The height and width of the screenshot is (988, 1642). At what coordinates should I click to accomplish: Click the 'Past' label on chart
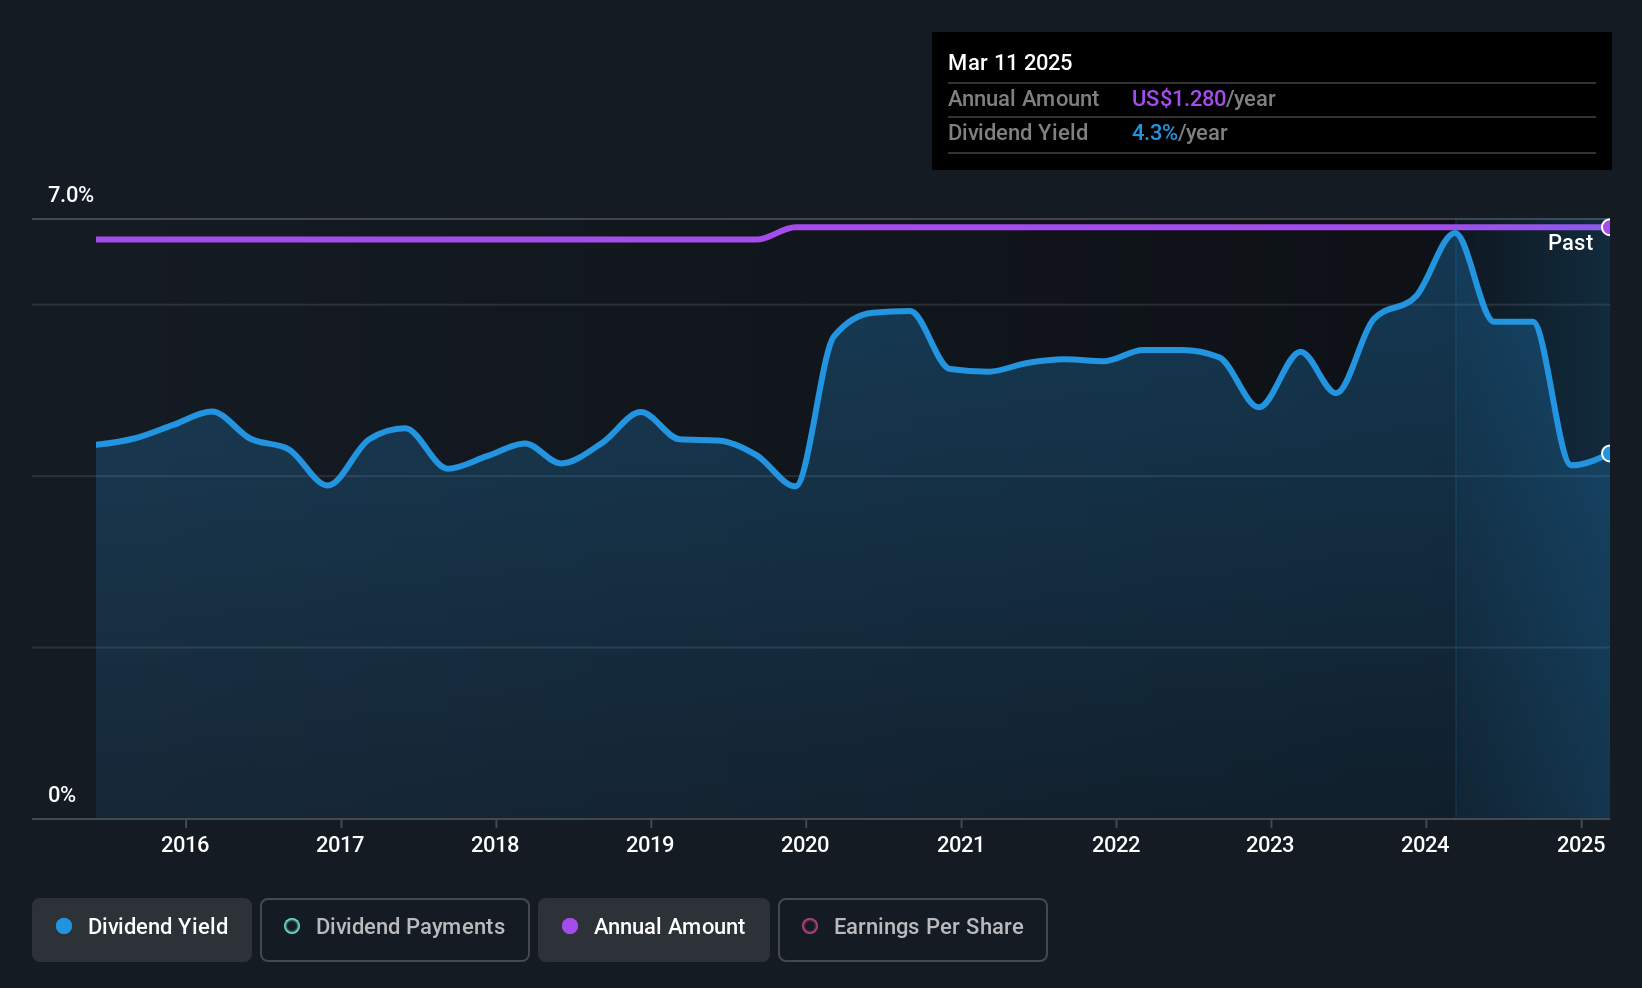click(1570, 242)
